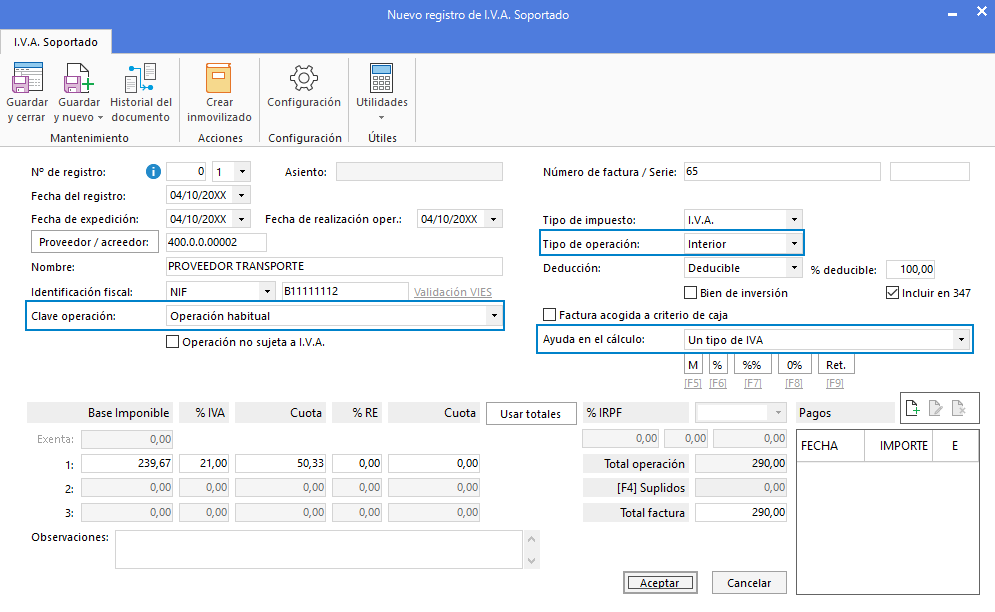
Task: Open the Configuración gear icon
Action: [x=303, y=78]
